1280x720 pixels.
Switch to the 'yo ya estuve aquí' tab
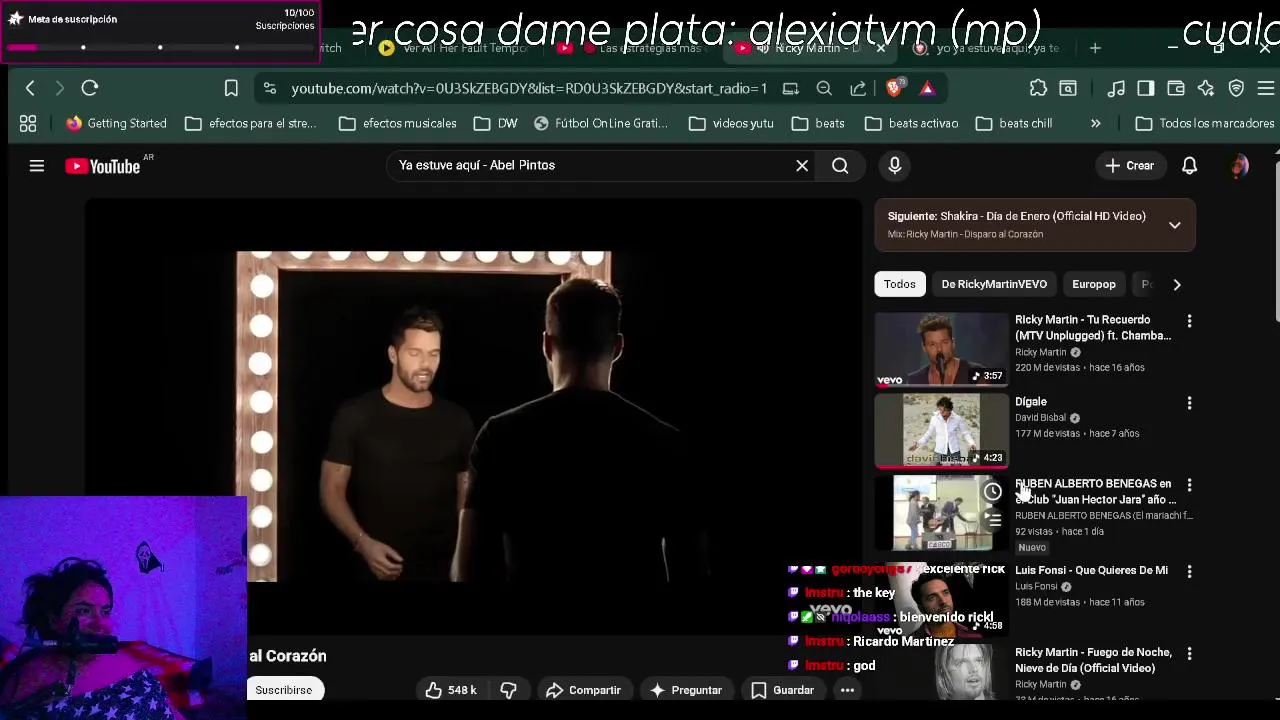[987, 48]
